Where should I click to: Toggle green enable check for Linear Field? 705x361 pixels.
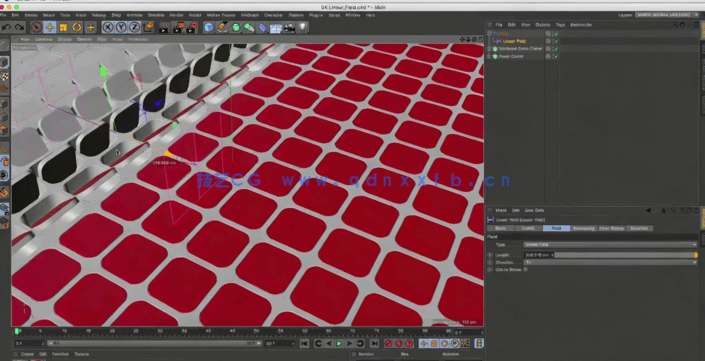556,41
